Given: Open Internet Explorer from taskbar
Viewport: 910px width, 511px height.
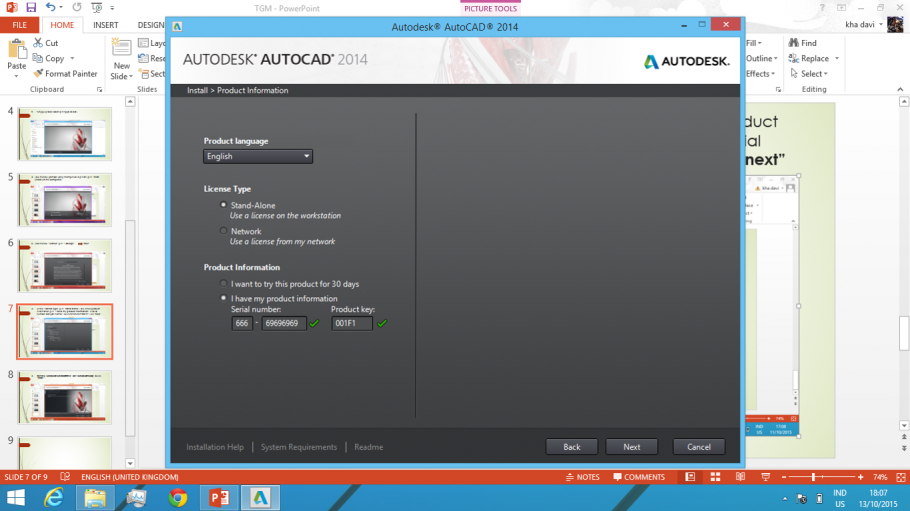Looking at the screenshot, I should (54, 498).
